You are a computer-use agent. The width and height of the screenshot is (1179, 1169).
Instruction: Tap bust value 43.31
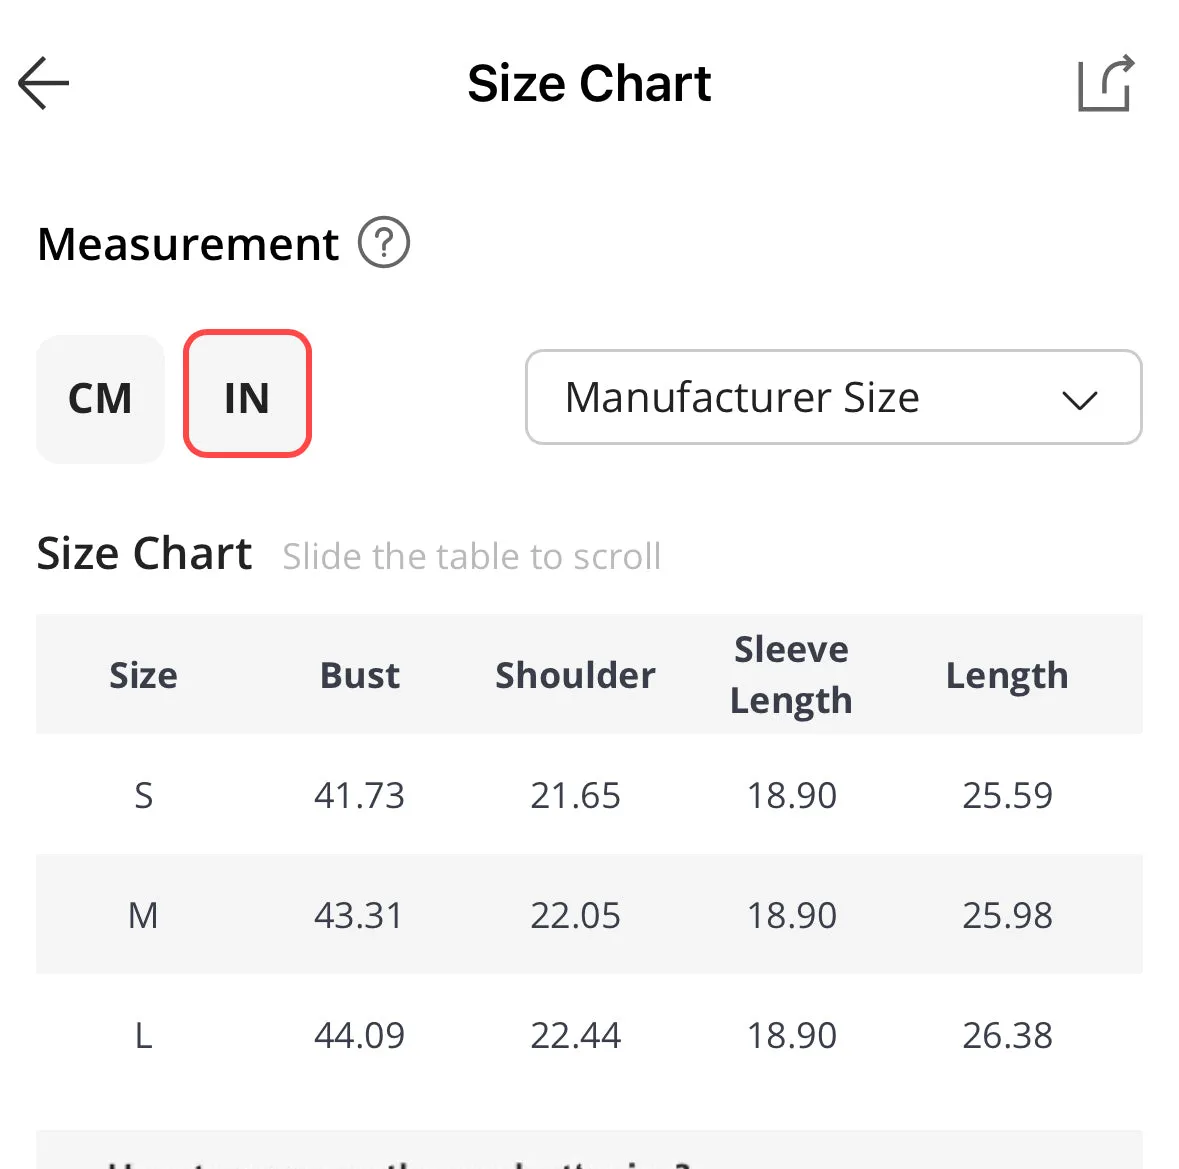[359, 916]
